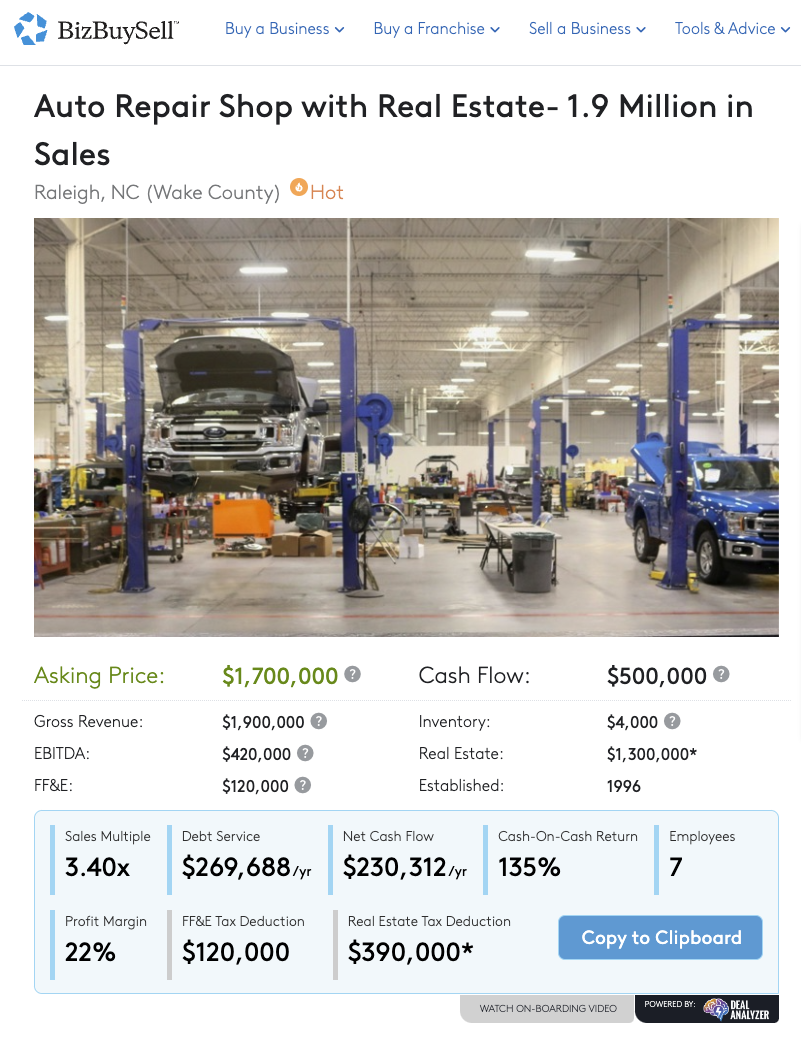801x1045 pixels.
Task: Click the Hot label link
Action: pyautogui.click(x=327, y=192)
